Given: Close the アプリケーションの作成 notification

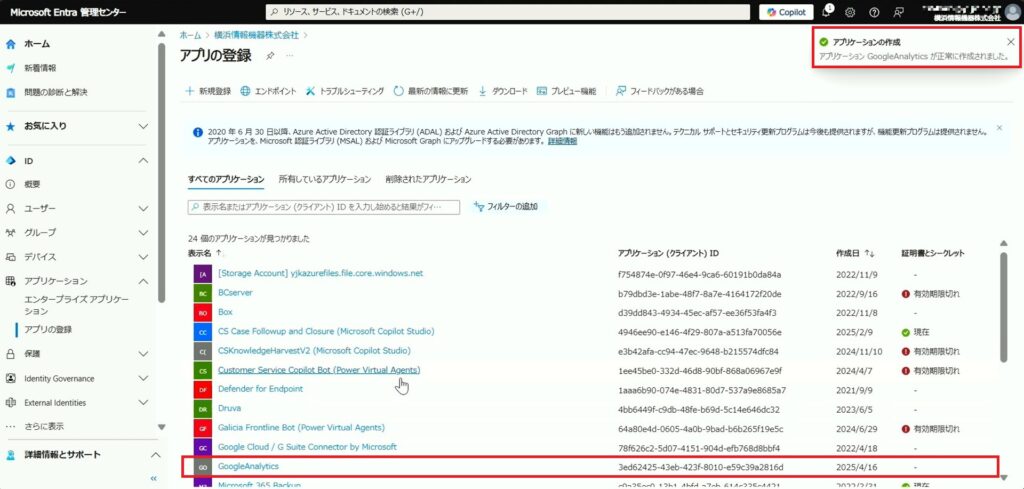Looking at the screenshot, I should (1010, 42).
